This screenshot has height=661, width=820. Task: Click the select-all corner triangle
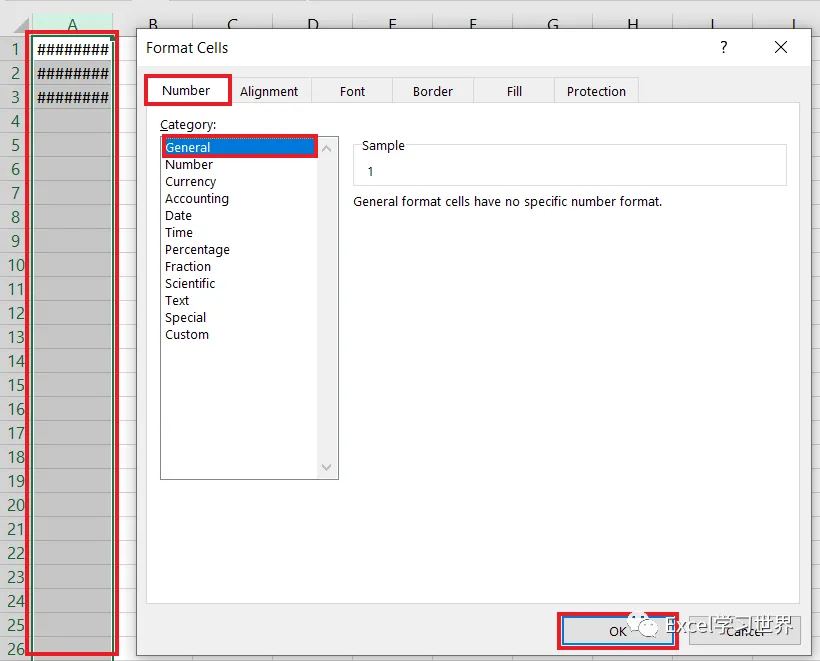tap(20, 26)
